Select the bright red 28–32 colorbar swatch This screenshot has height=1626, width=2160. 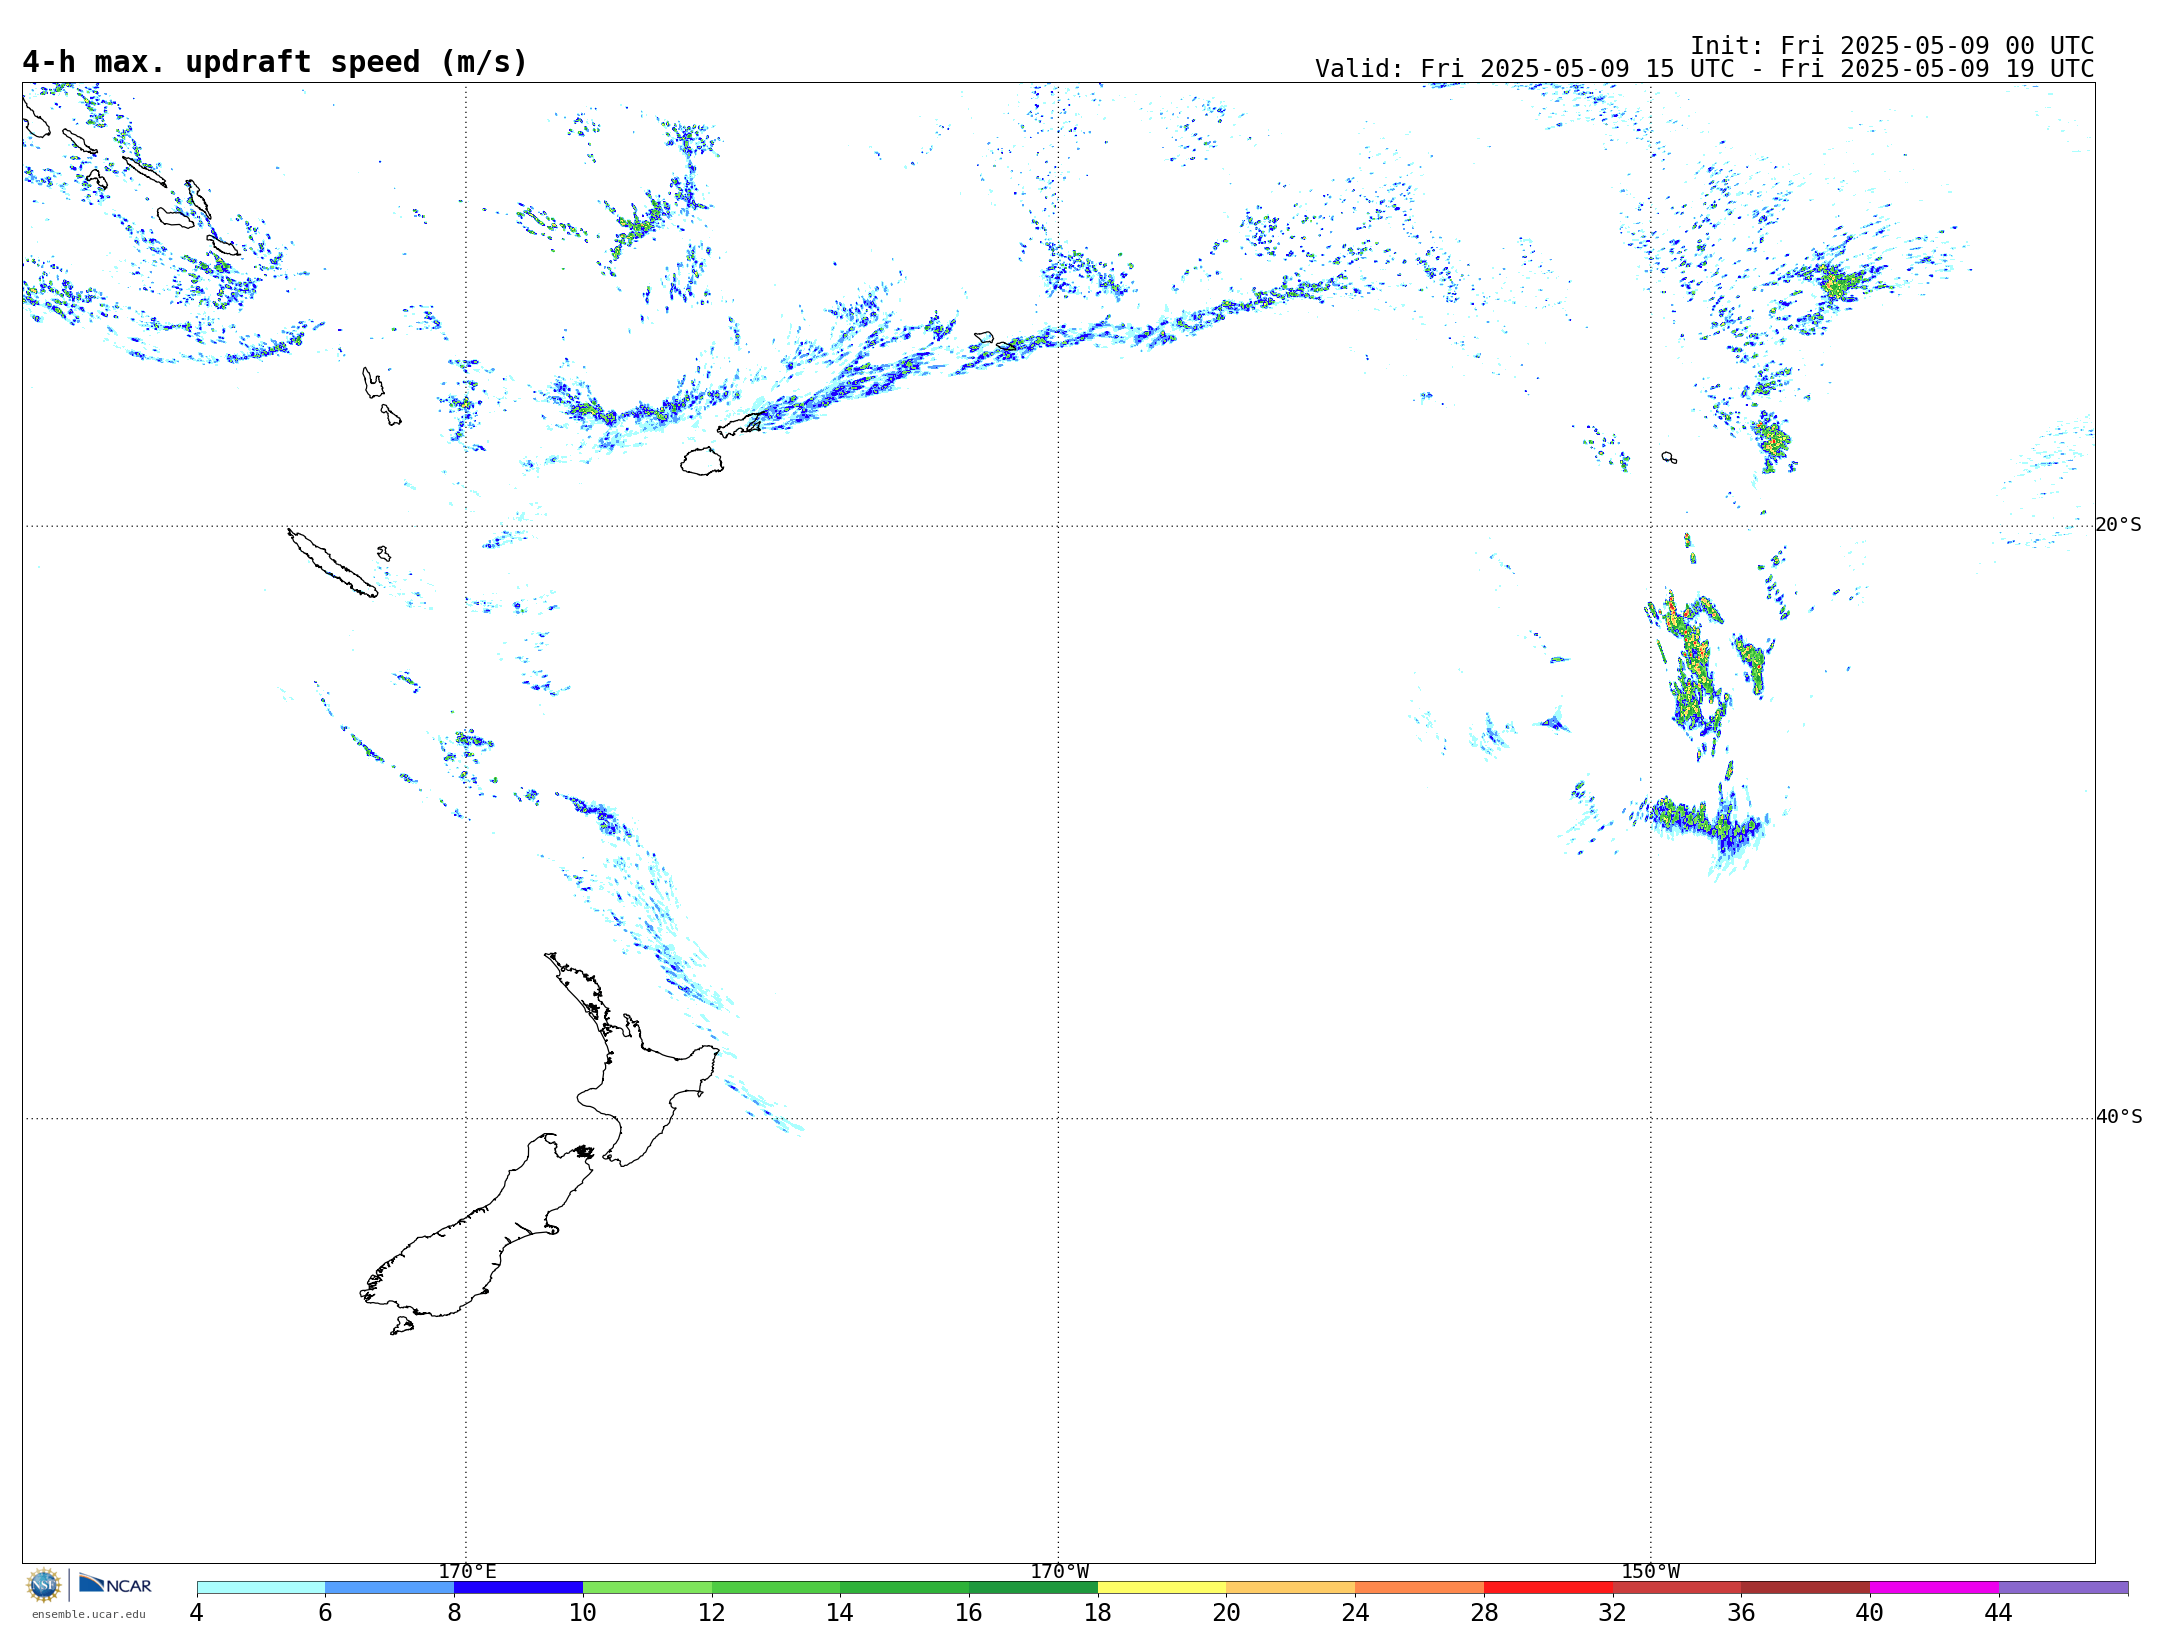coord(1548,1588)
